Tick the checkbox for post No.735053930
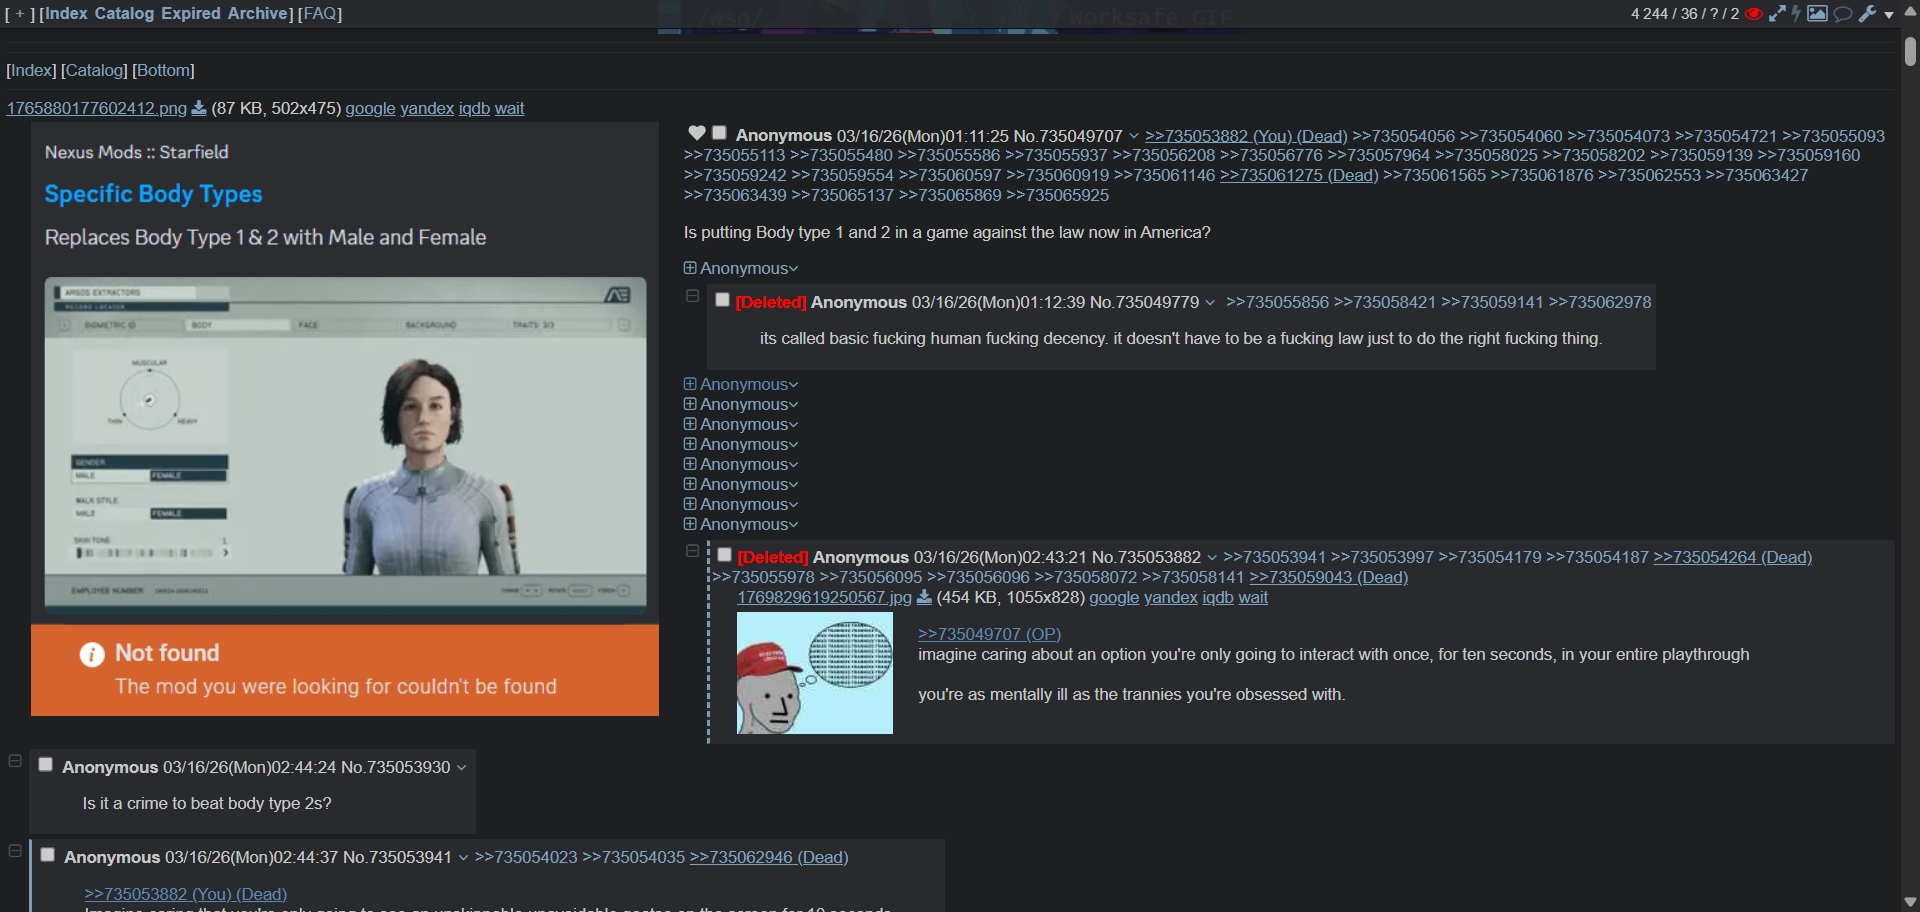 pyautogui.click(x=46, y=765)
